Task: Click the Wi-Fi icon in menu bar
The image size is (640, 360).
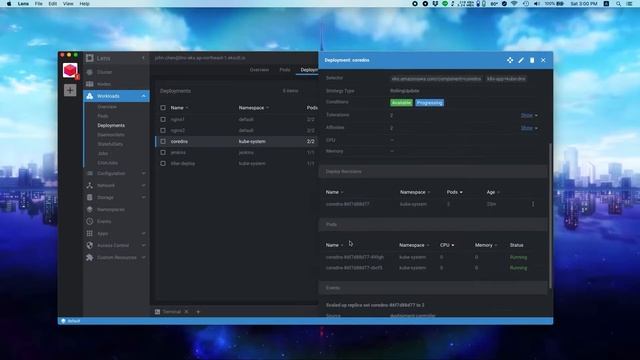Action: (514, 4)
